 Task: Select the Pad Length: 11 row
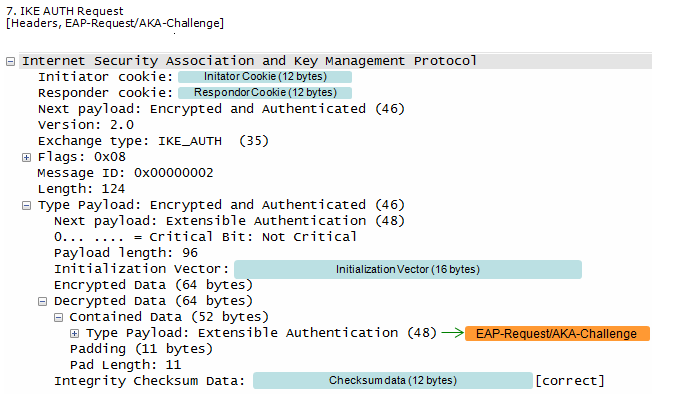click(125, 365)
